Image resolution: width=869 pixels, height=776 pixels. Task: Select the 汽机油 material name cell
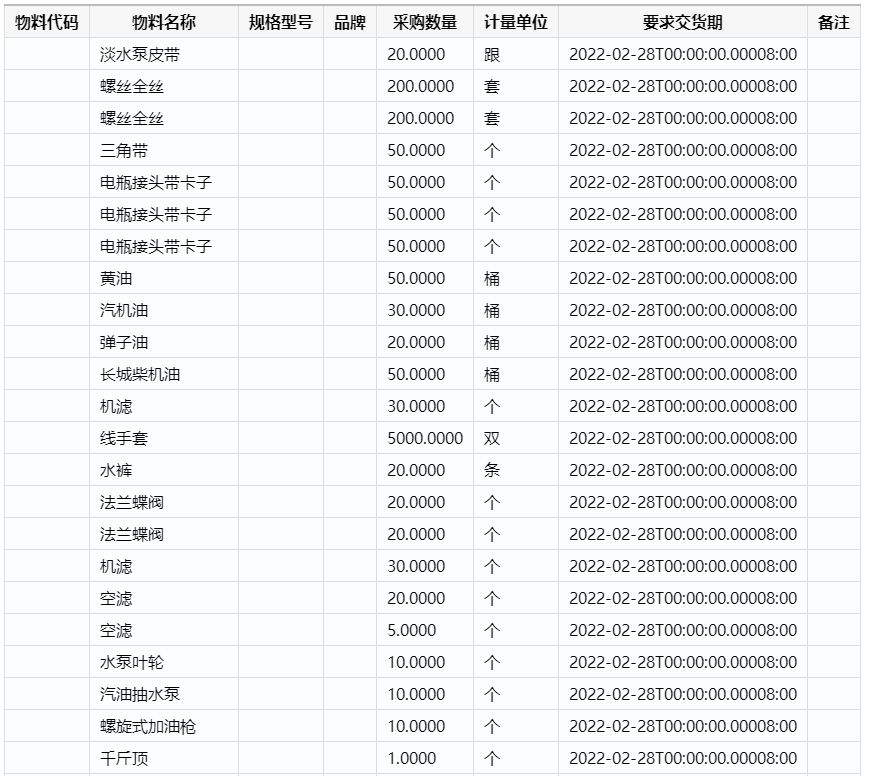[x=164, y=310]
